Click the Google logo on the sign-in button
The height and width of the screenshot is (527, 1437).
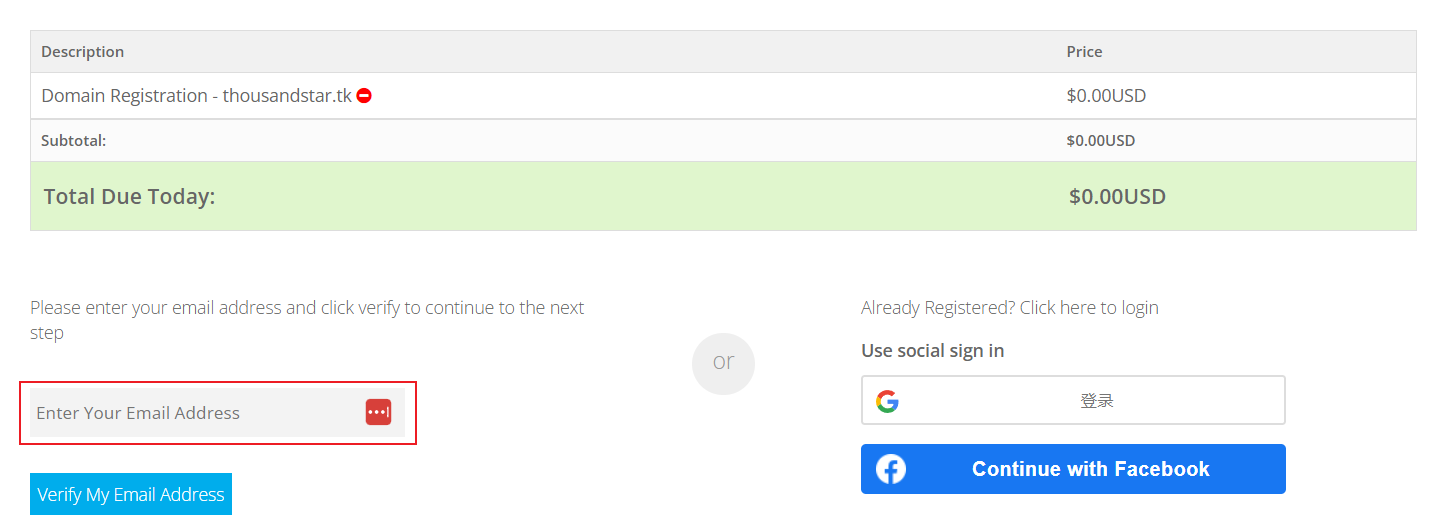tap(887, 401)
